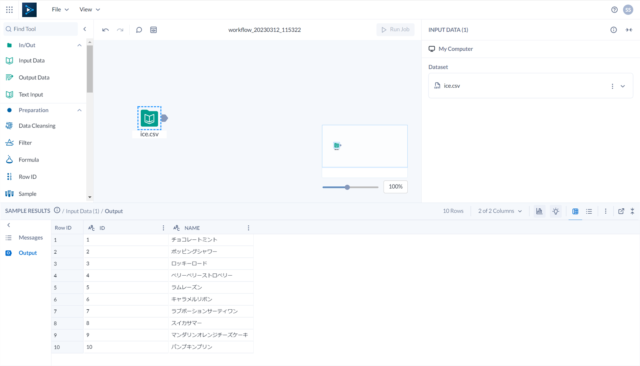Open the help question mark icon
640x366 pixels.
click(x=614, y=10)
